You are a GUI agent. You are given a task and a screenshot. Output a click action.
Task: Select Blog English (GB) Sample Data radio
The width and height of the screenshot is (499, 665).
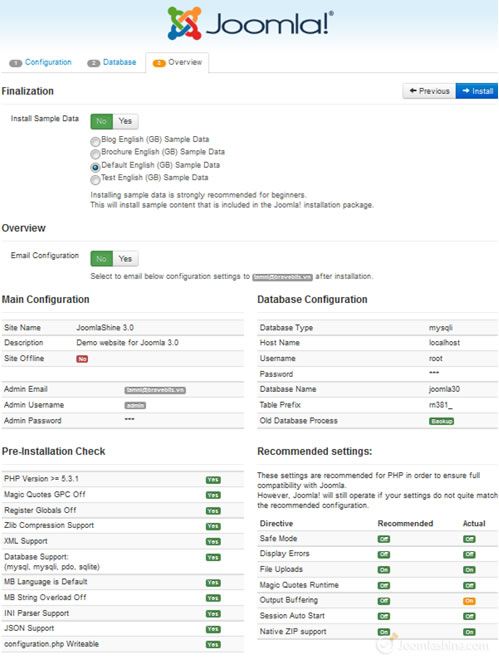click(95, 141)
